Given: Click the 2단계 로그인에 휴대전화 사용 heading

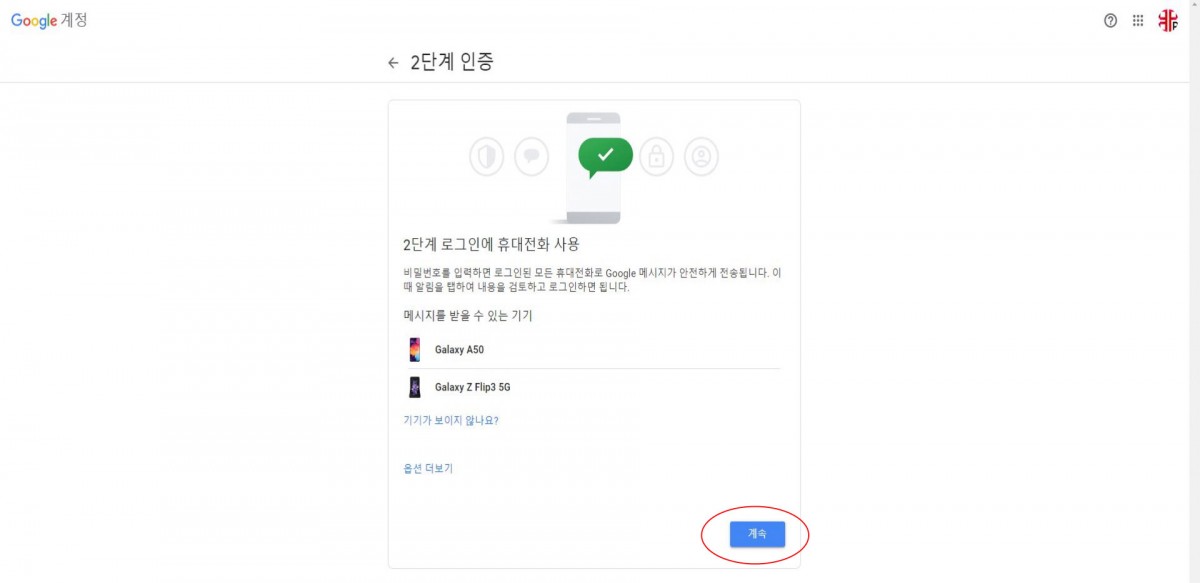Looking at the screenshot, I should 491,244.
